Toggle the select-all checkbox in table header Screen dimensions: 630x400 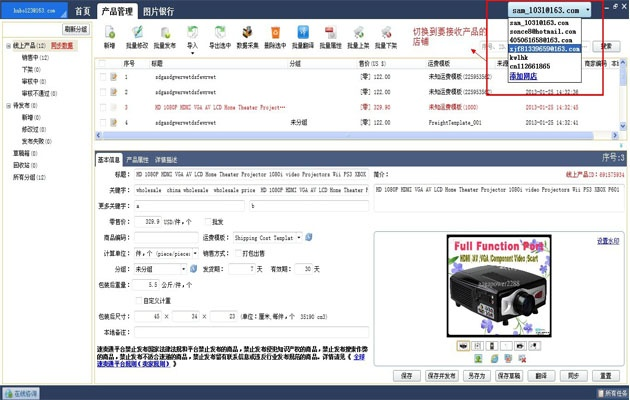click(102, 63)
